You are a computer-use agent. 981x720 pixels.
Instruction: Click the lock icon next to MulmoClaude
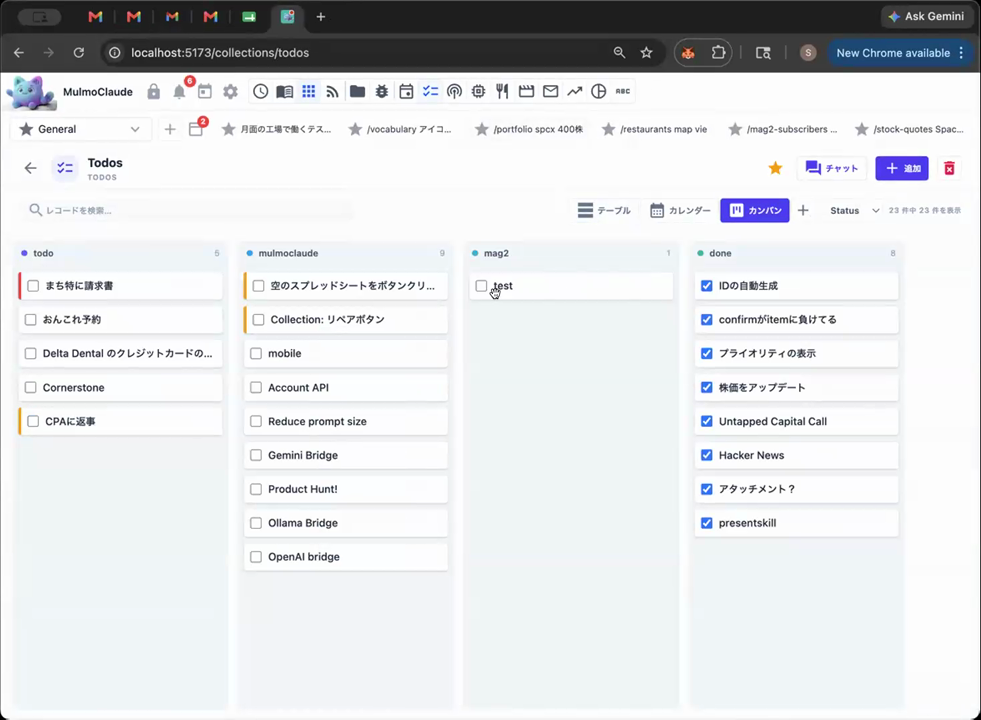(x=153, y=92)
